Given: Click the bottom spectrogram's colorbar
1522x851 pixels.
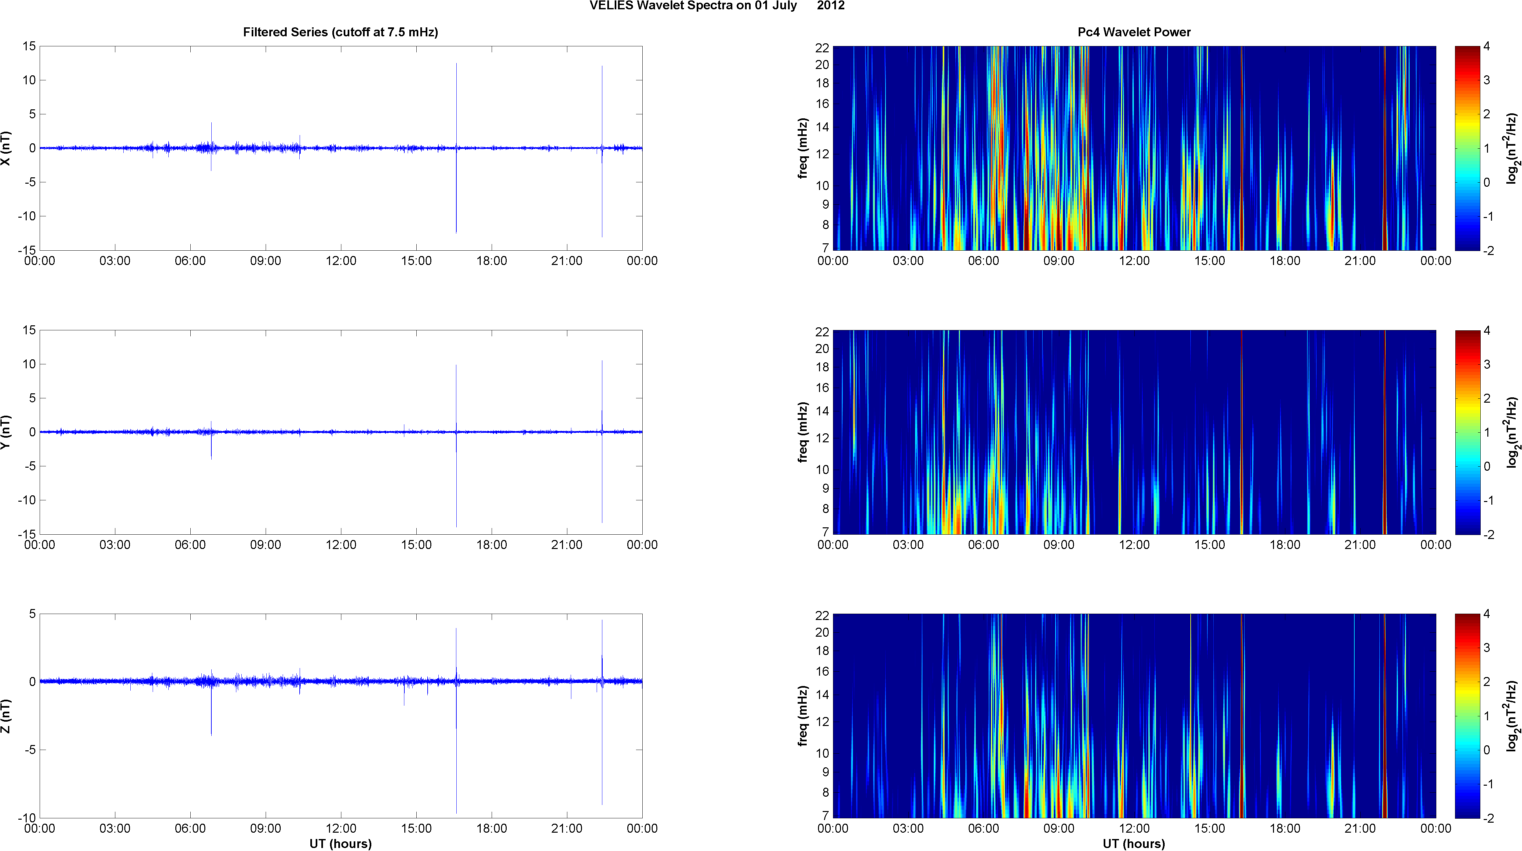Looking at the screenshot, I should 1466,716.
